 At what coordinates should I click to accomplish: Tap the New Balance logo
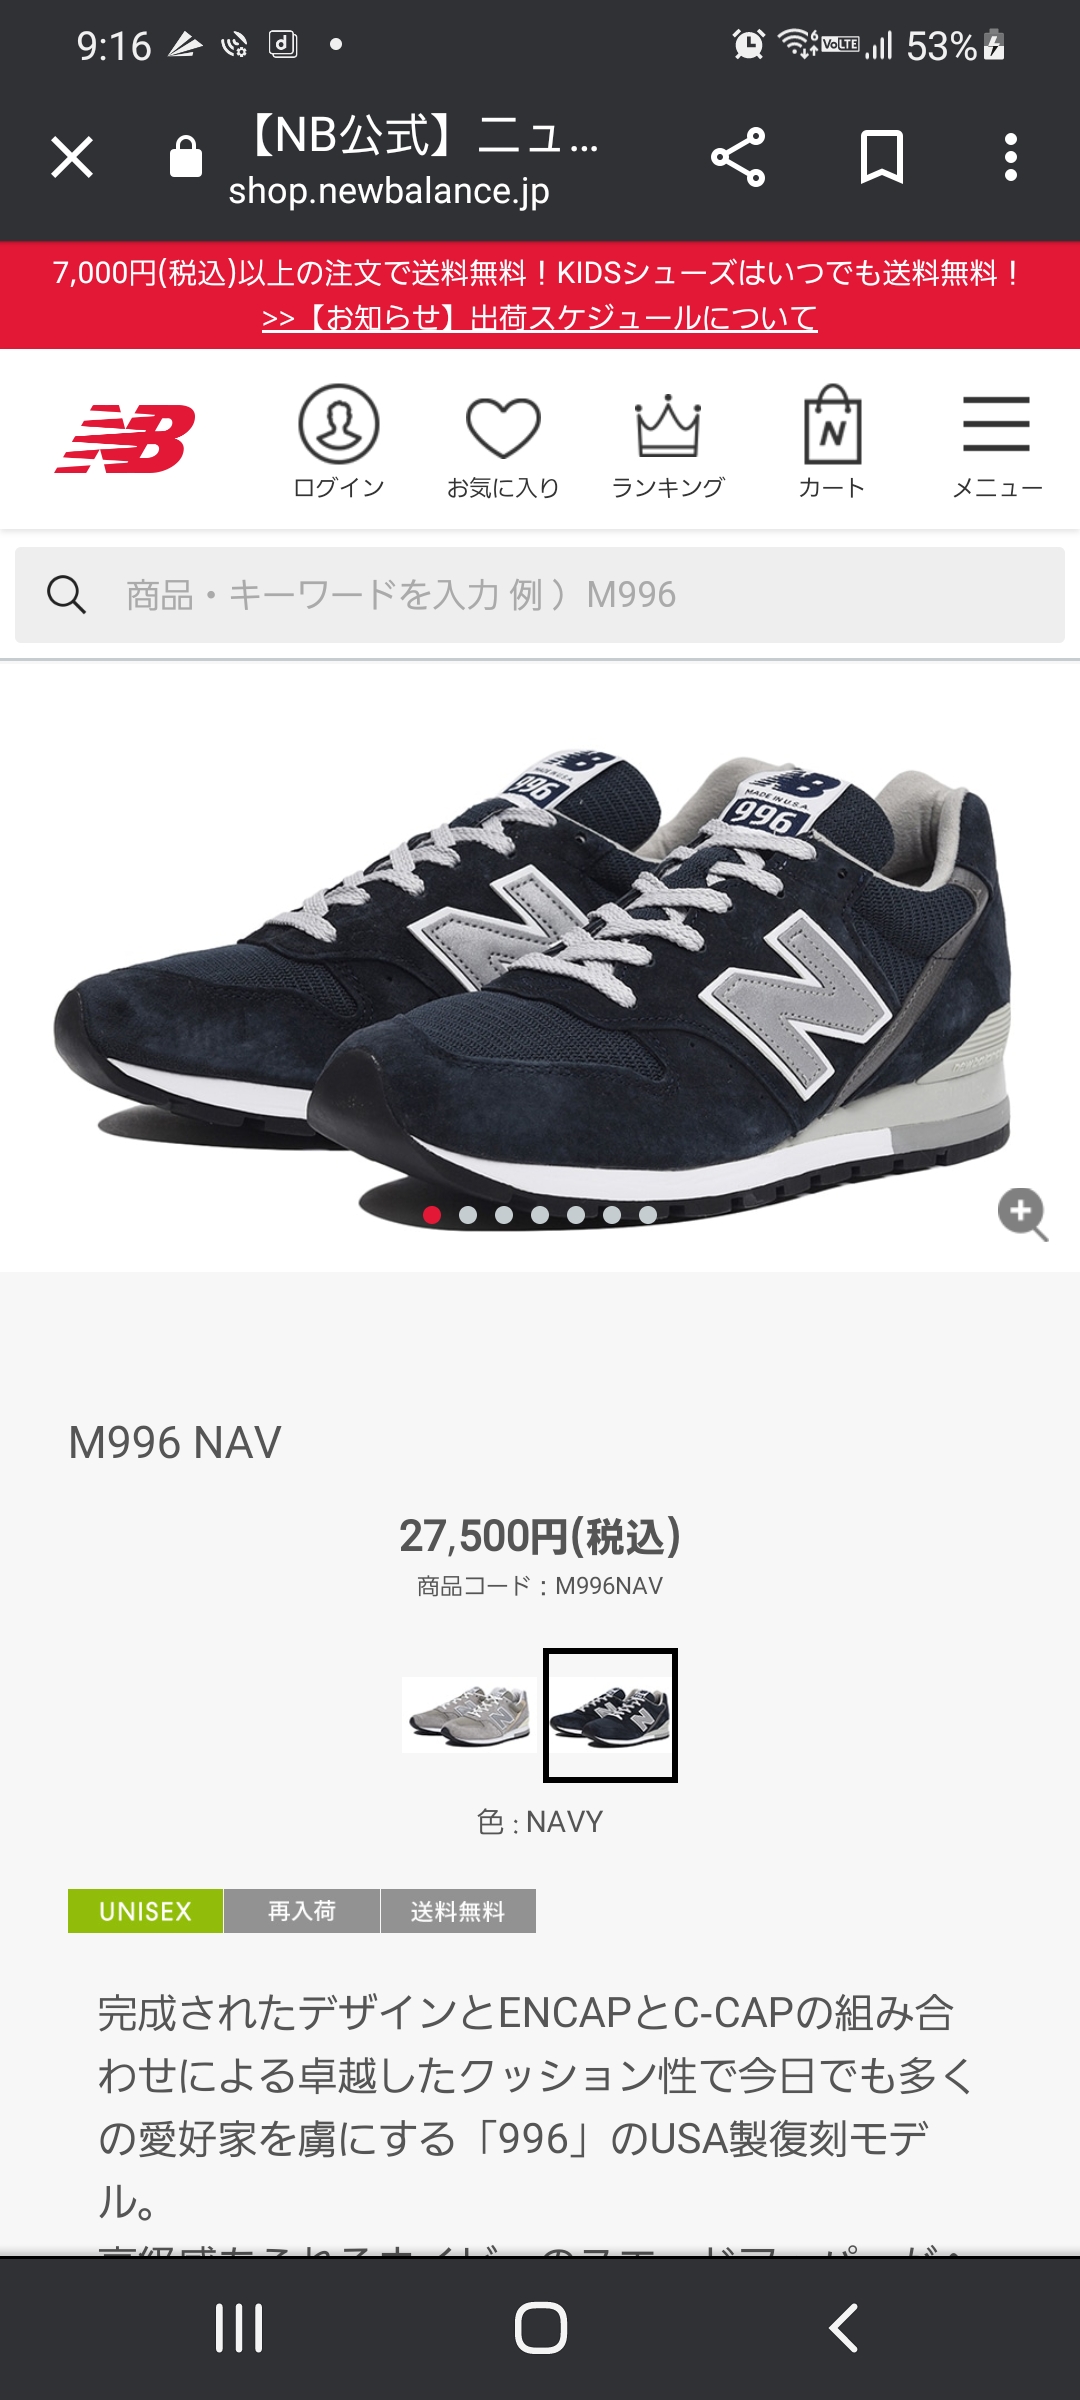pyautogui.click(x=125, y=438)
